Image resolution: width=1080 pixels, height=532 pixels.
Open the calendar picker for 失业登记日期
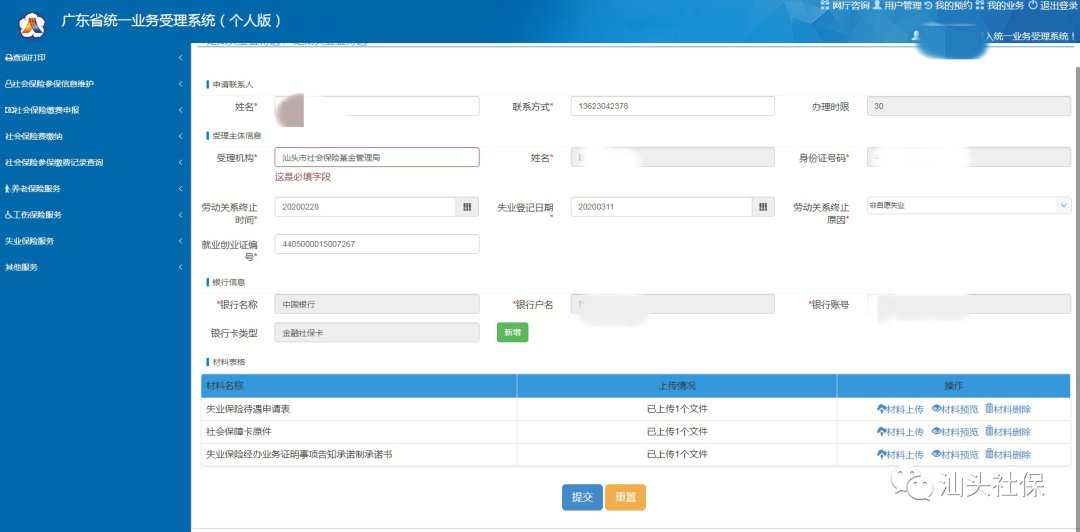coord(762,207)
